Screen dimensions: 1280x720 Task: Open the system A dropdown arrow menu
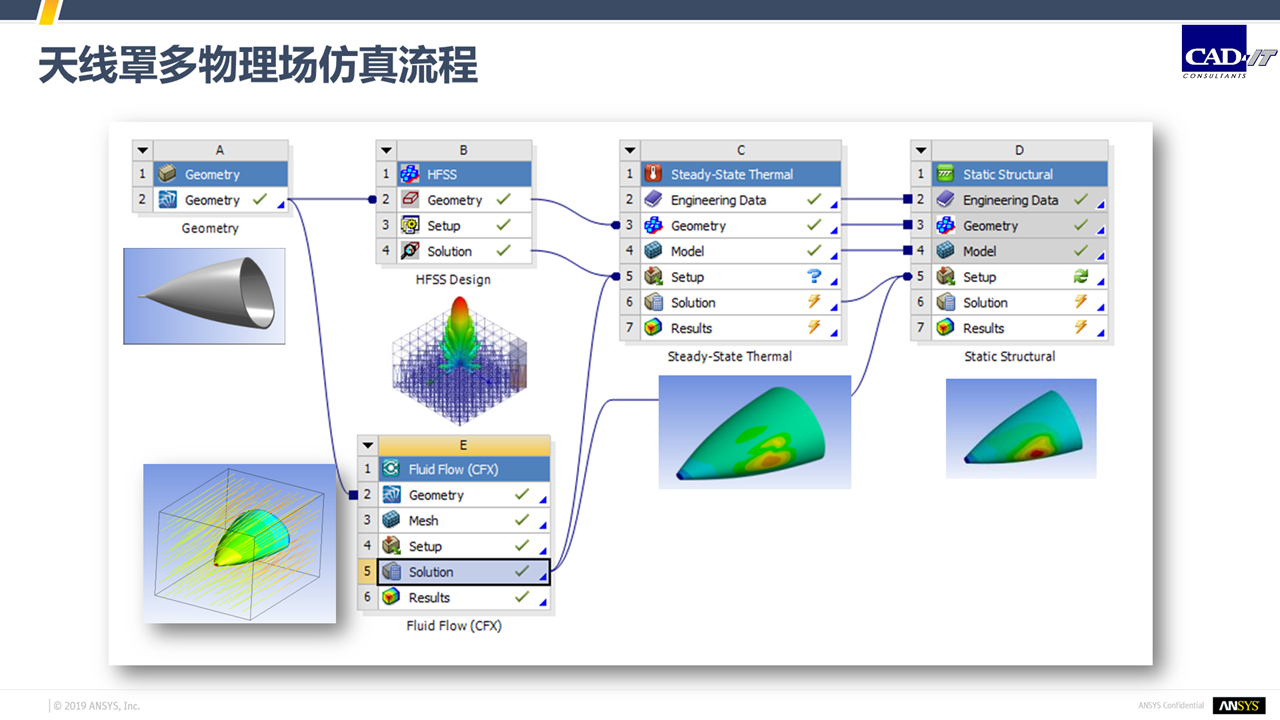click(x=143, y=150)
